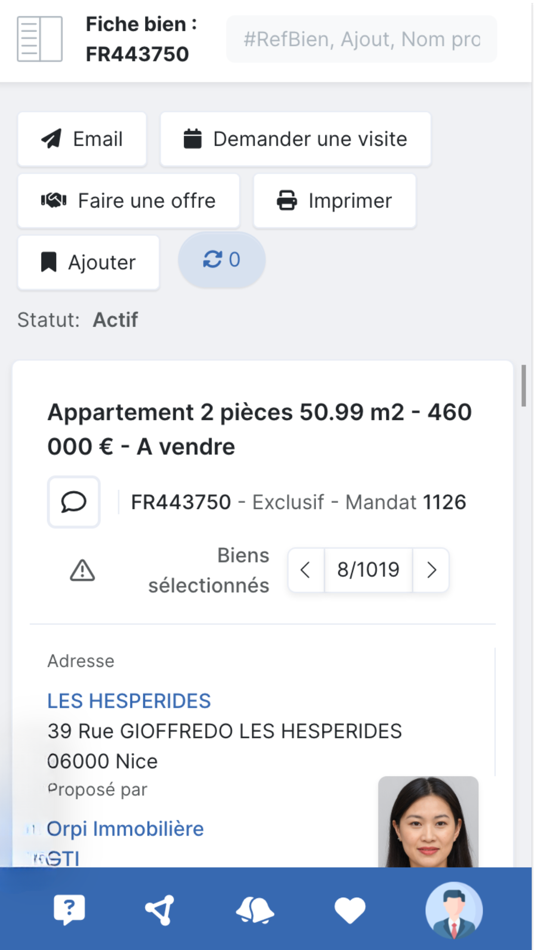Image resolution: width=534 pixels, height=950 pixels.
Task: Click Ajouter bookmark button
Action: 88,262
